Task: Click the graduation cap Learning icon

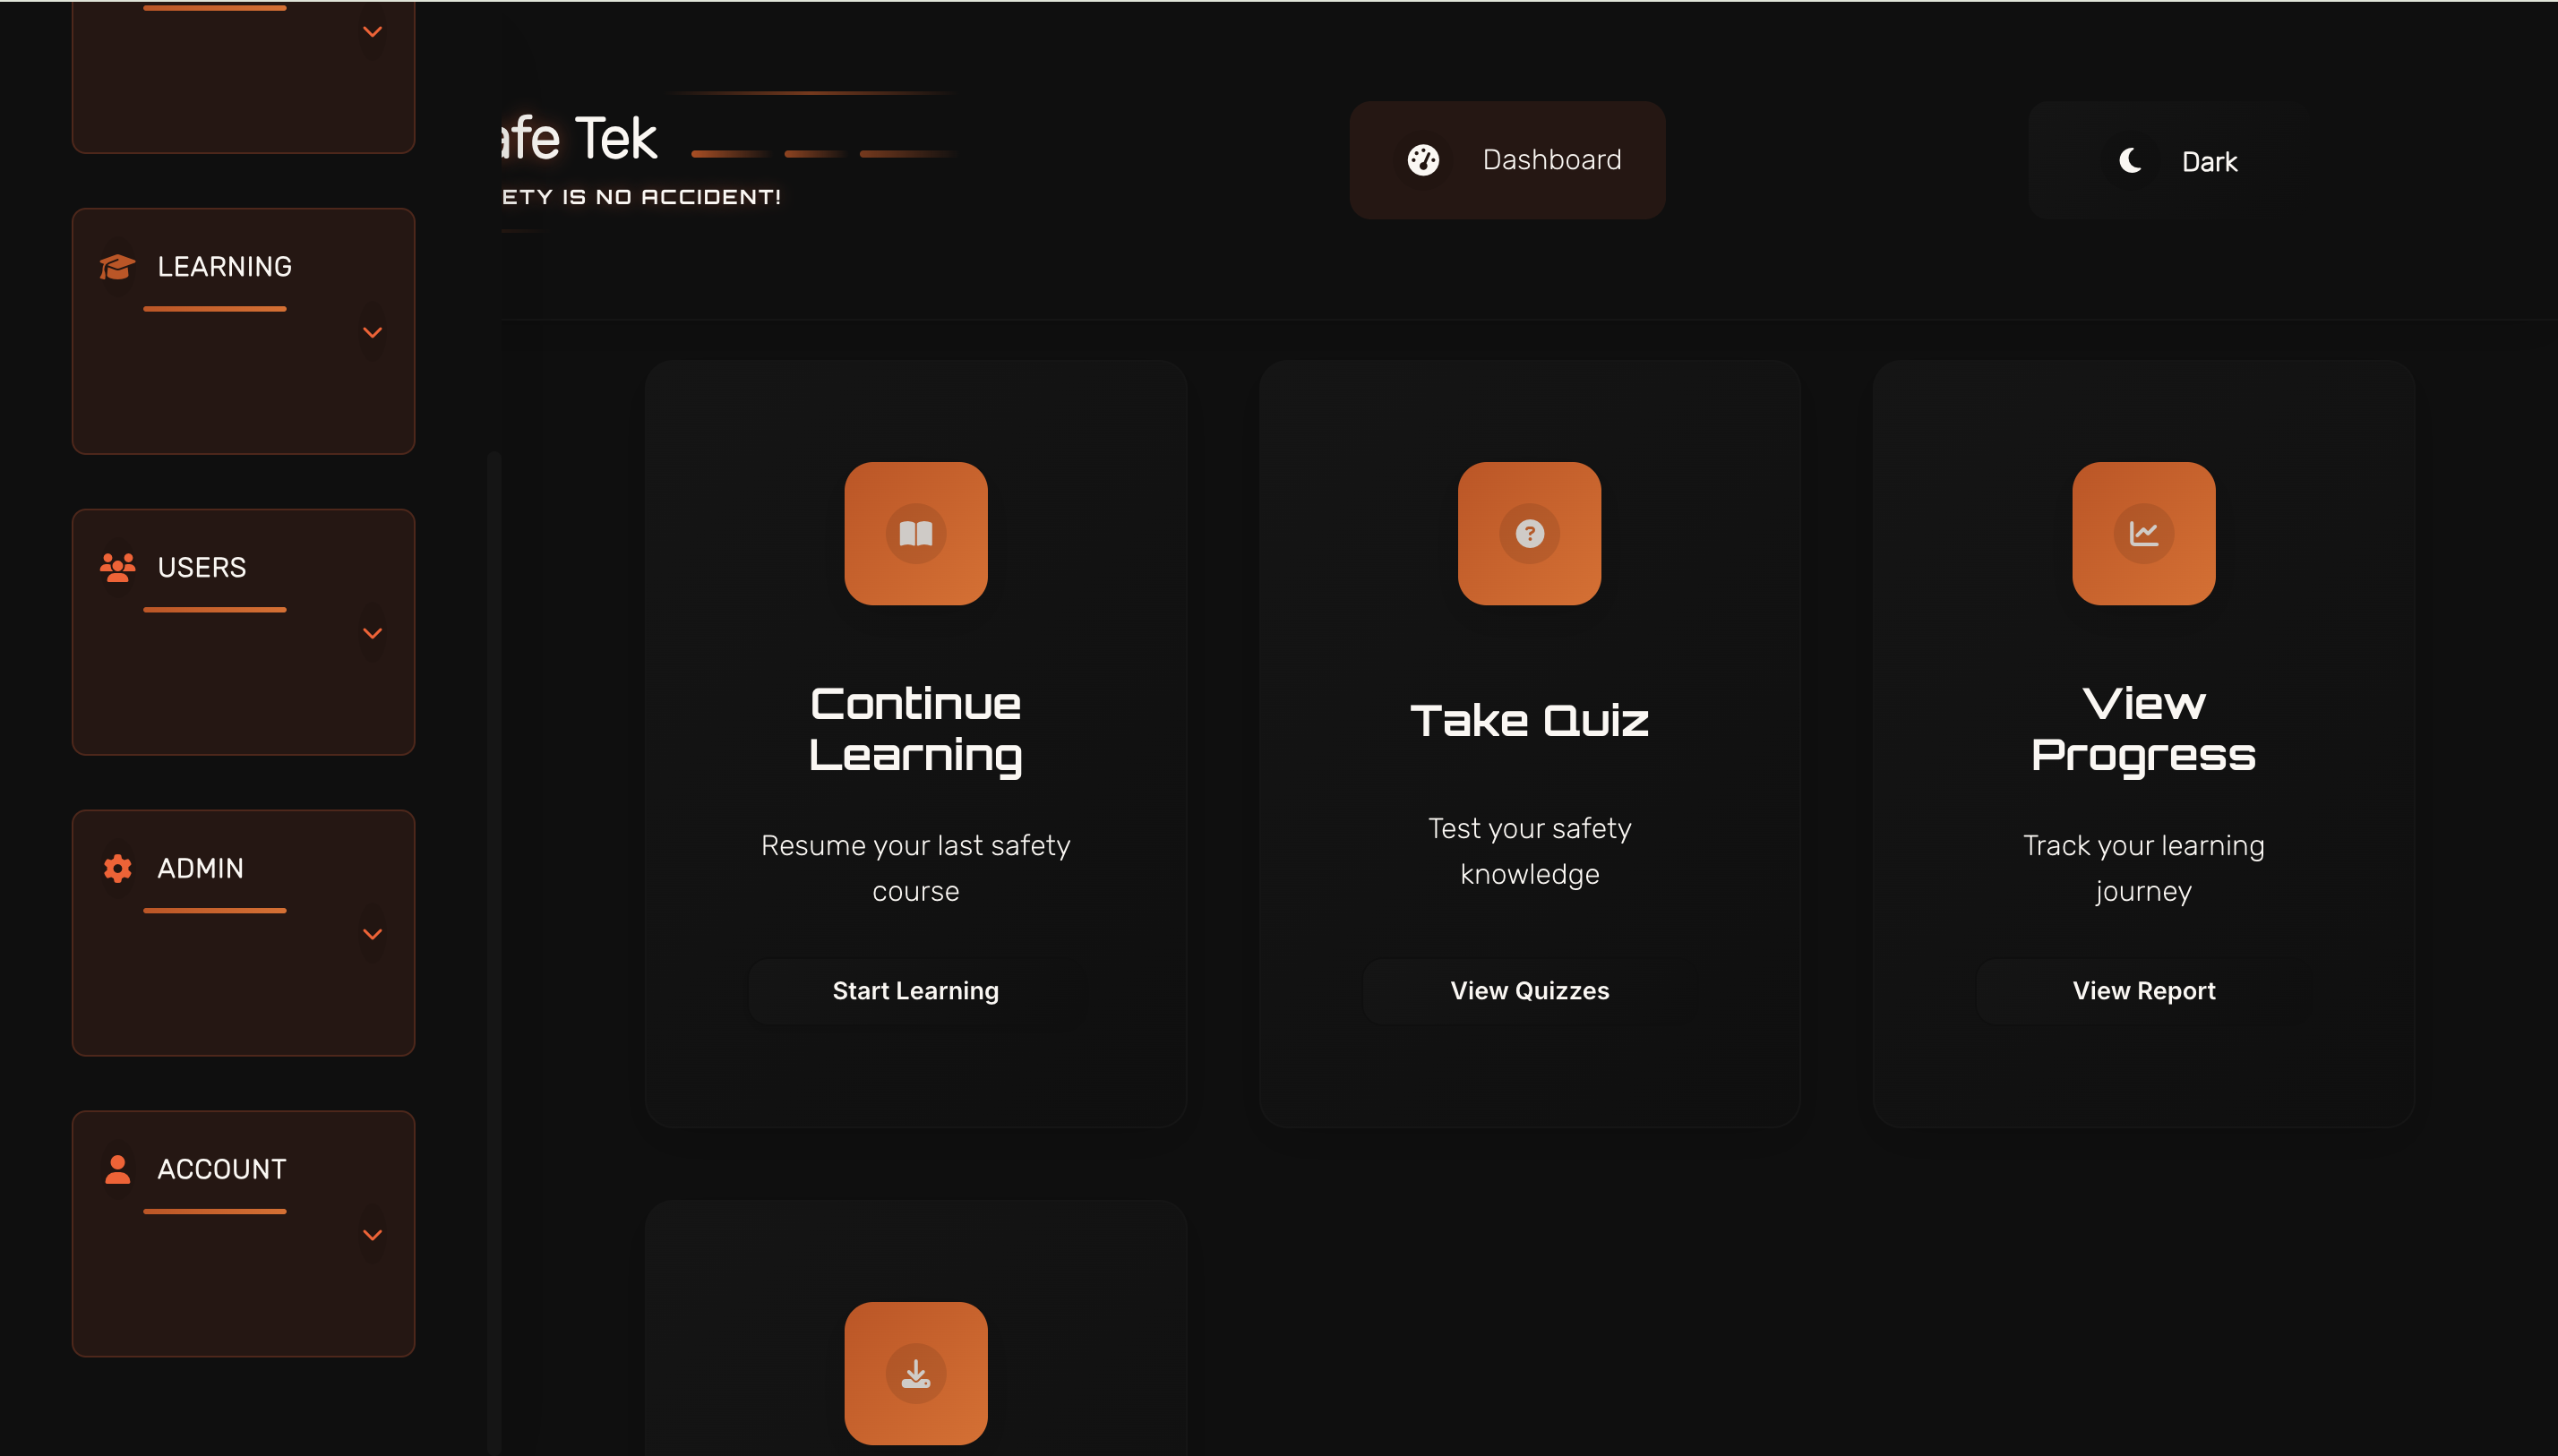Action: (x=117, y=266)
